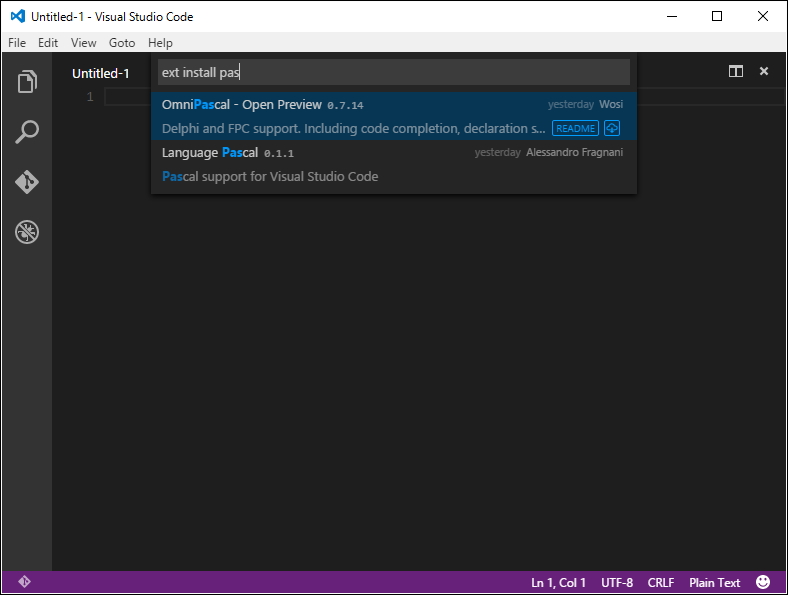788x595 pixels.
Task: Install OmniPascal via cloud download icon
Action: coord(612,128)
